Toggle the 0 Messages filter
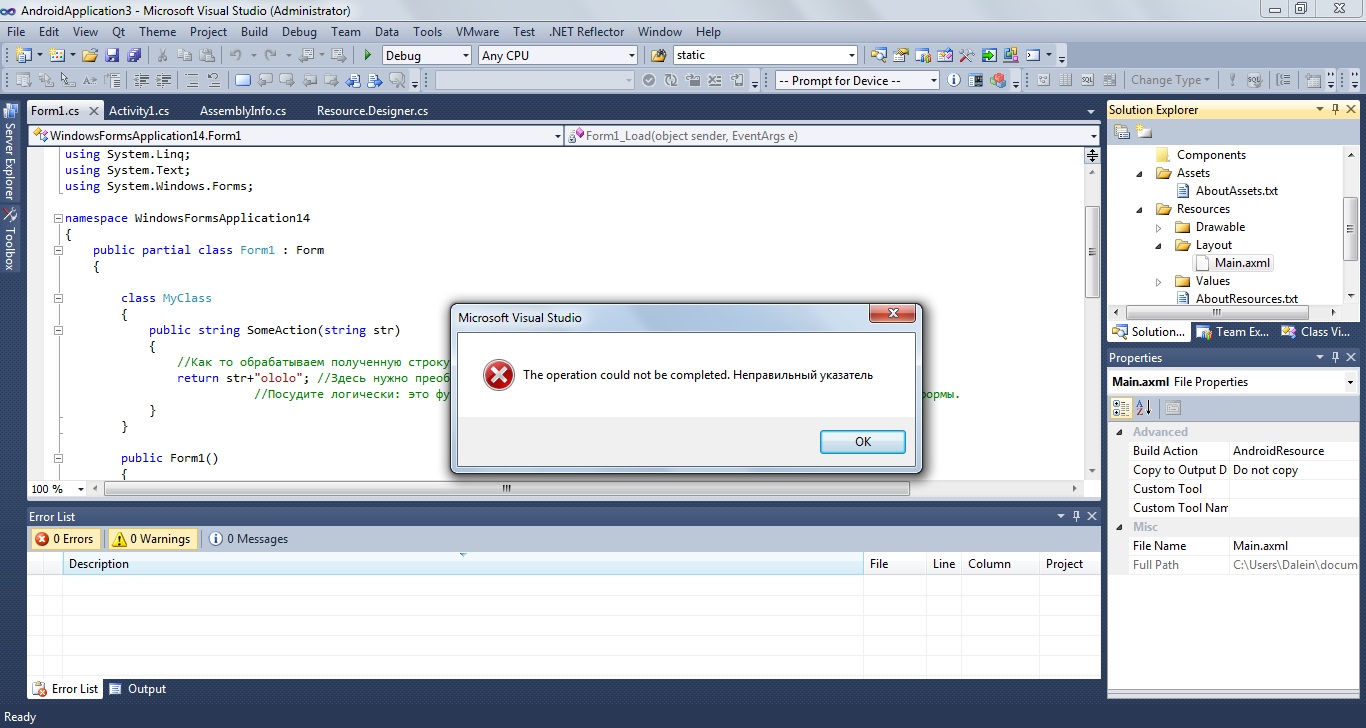 point(248,539)
